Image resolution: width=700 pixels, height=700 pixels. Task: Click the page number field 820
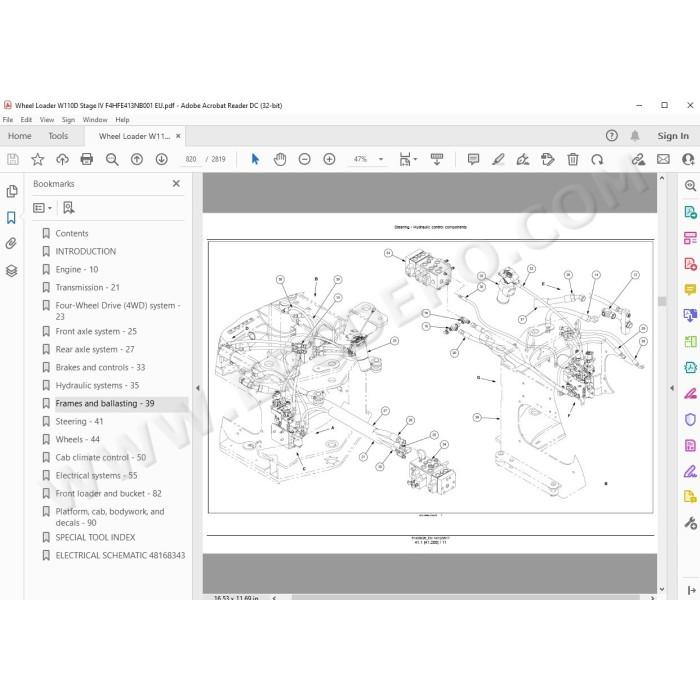point(191,159)
